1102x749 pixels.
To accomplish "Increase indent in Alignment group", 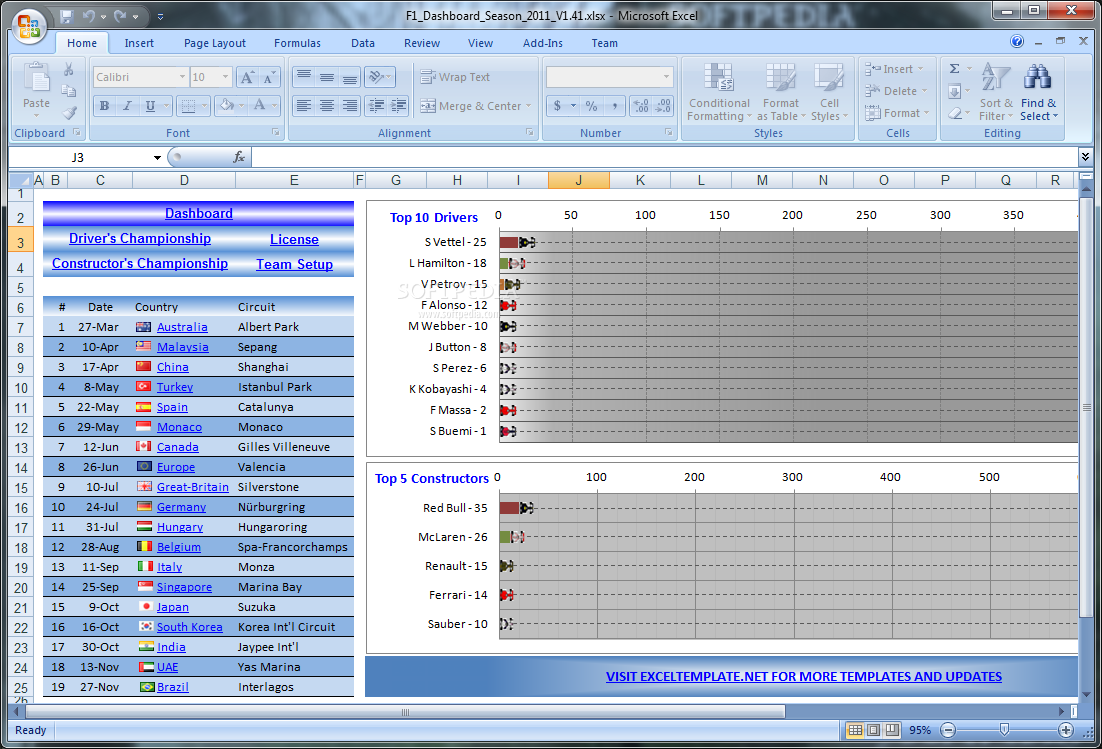I will point(399,106).
